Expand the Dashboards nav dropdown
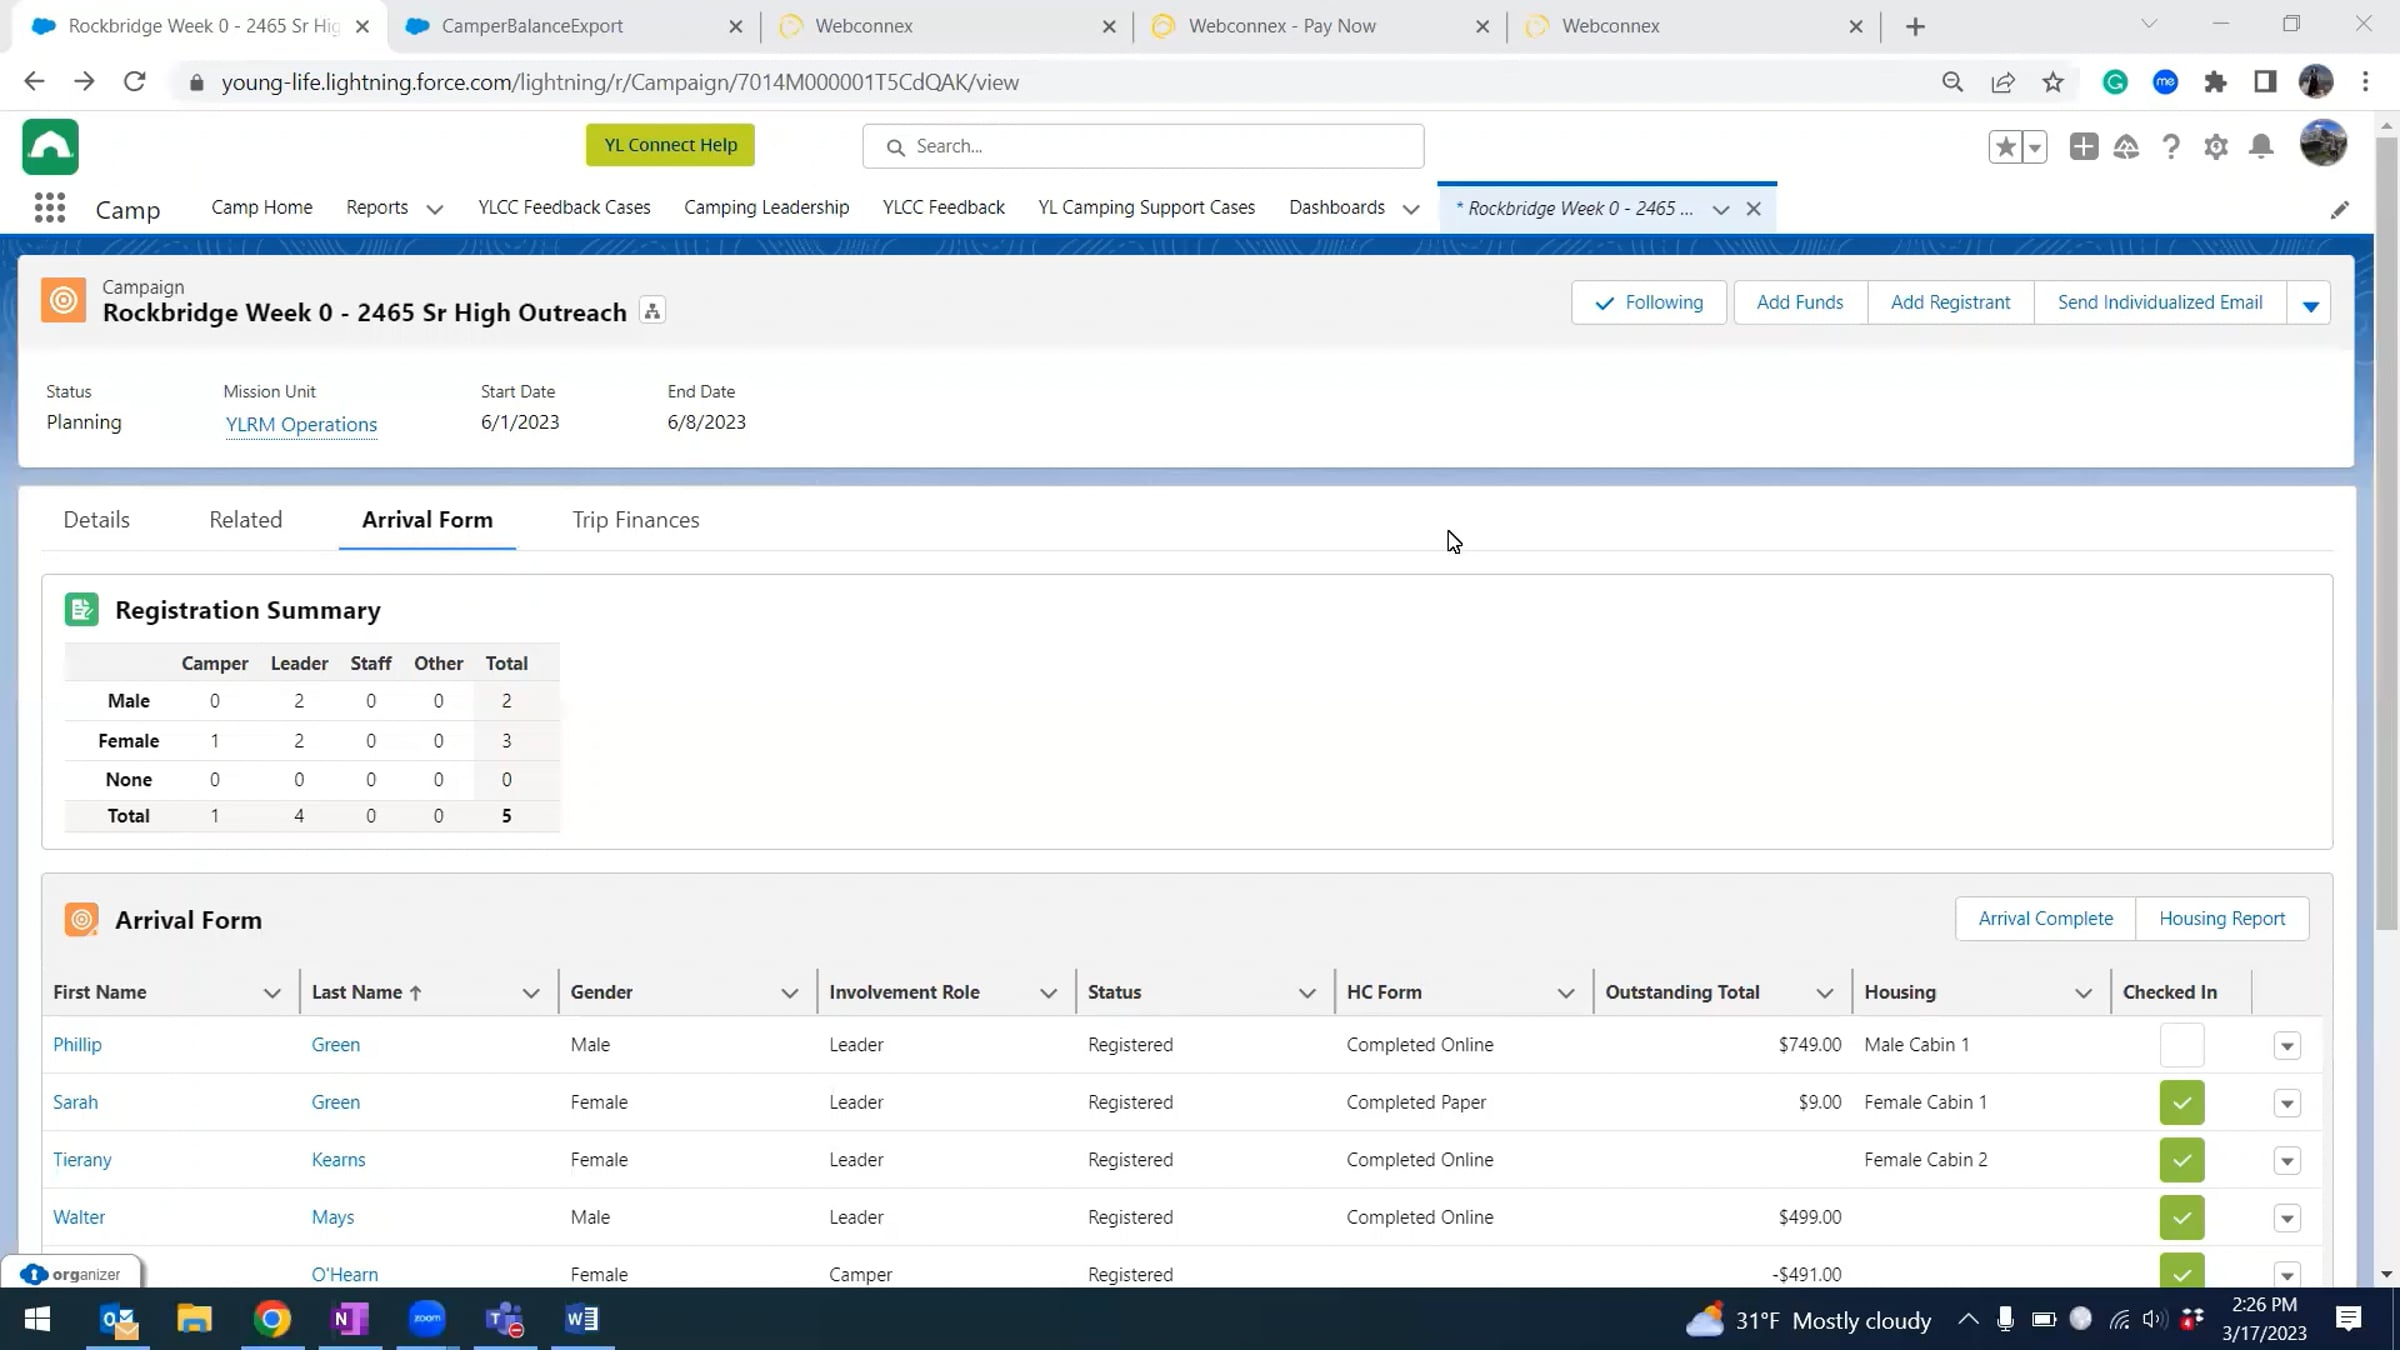The width and height of the screenshot is (2400, 1350). coord(1411,209)
